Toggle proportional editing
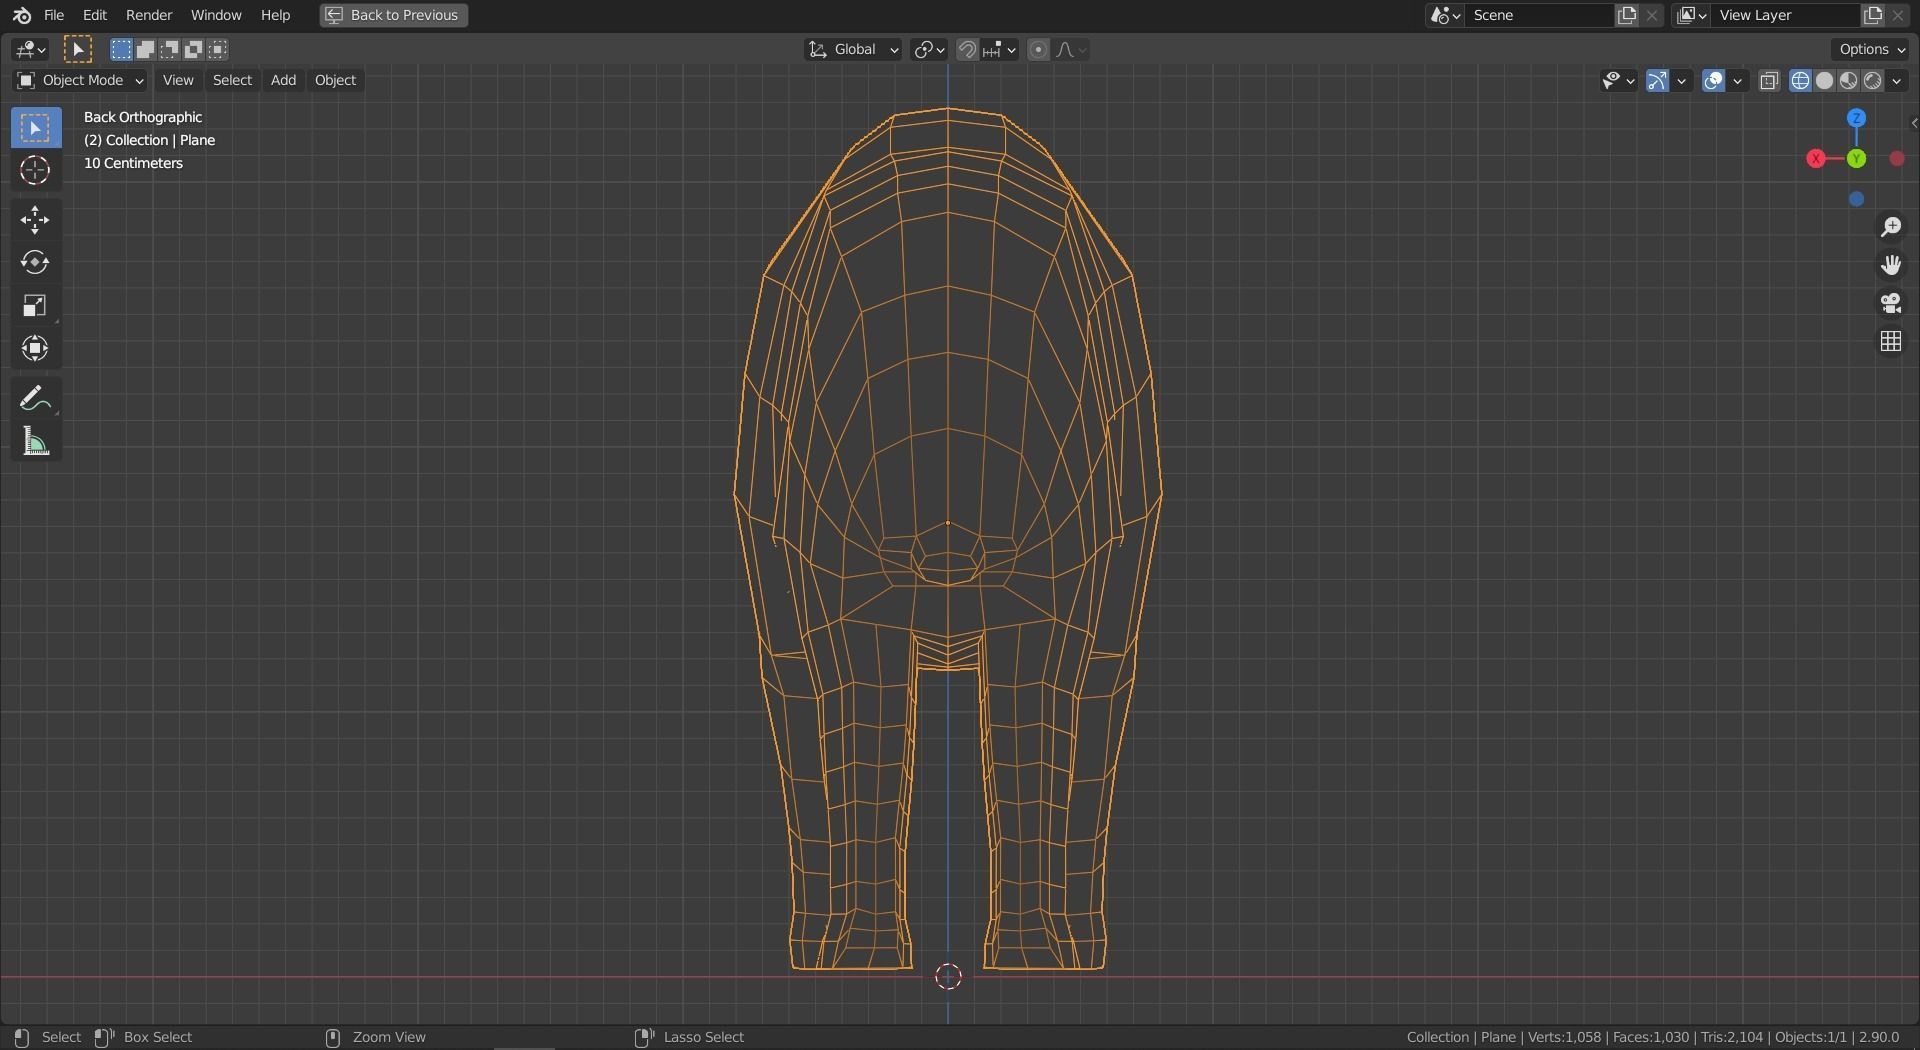This screenshot has height=1050, width=1920. [1039, 49]
